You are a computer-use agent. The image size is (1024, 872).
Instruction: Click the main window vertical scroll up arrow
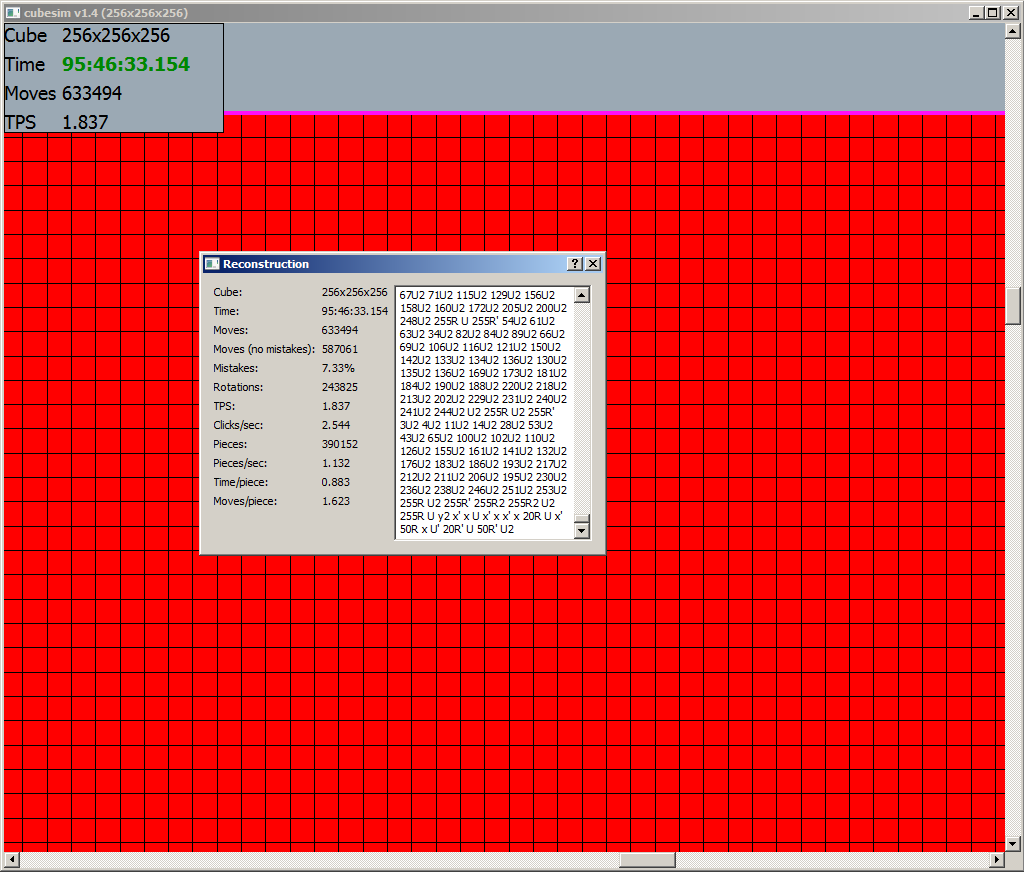click(x=1013, y=31)
